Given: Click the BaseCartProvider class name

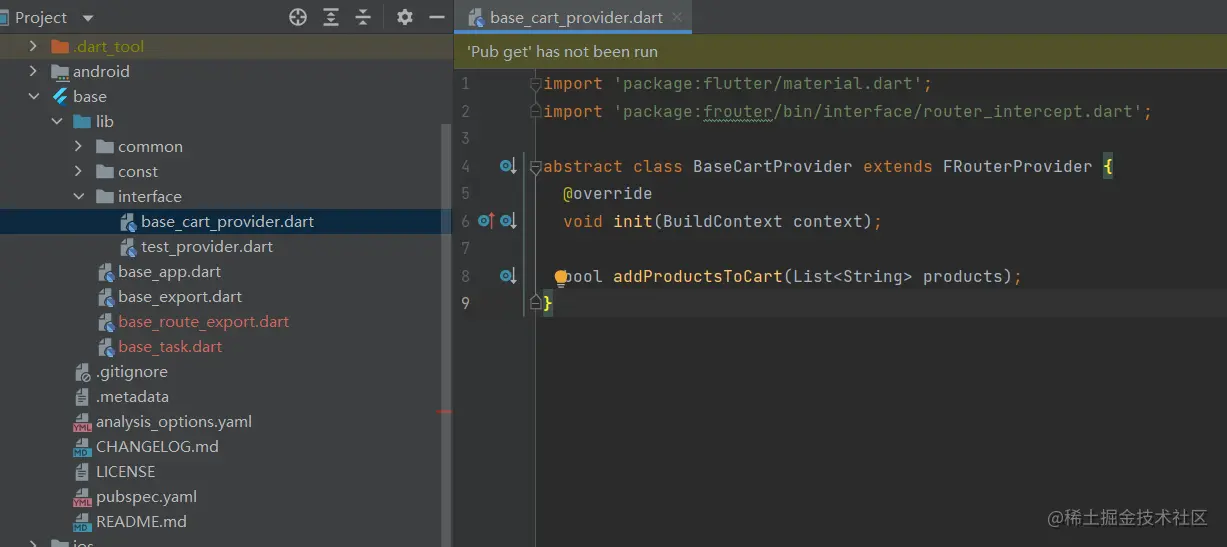Looking at the screenshot, I should pos(773,167).
